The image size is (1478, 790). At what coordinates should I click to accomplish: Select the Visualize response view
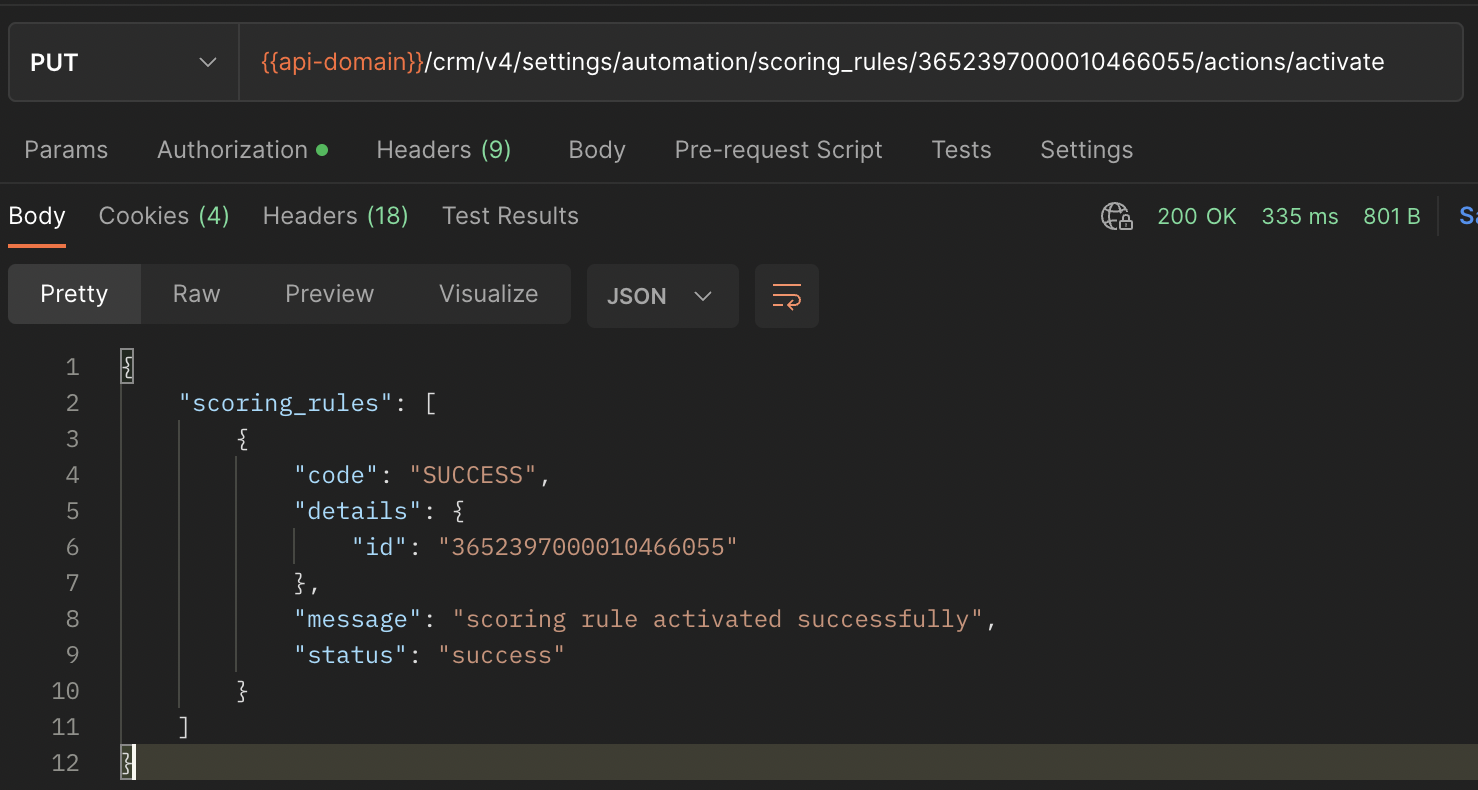tap(488, 294)
